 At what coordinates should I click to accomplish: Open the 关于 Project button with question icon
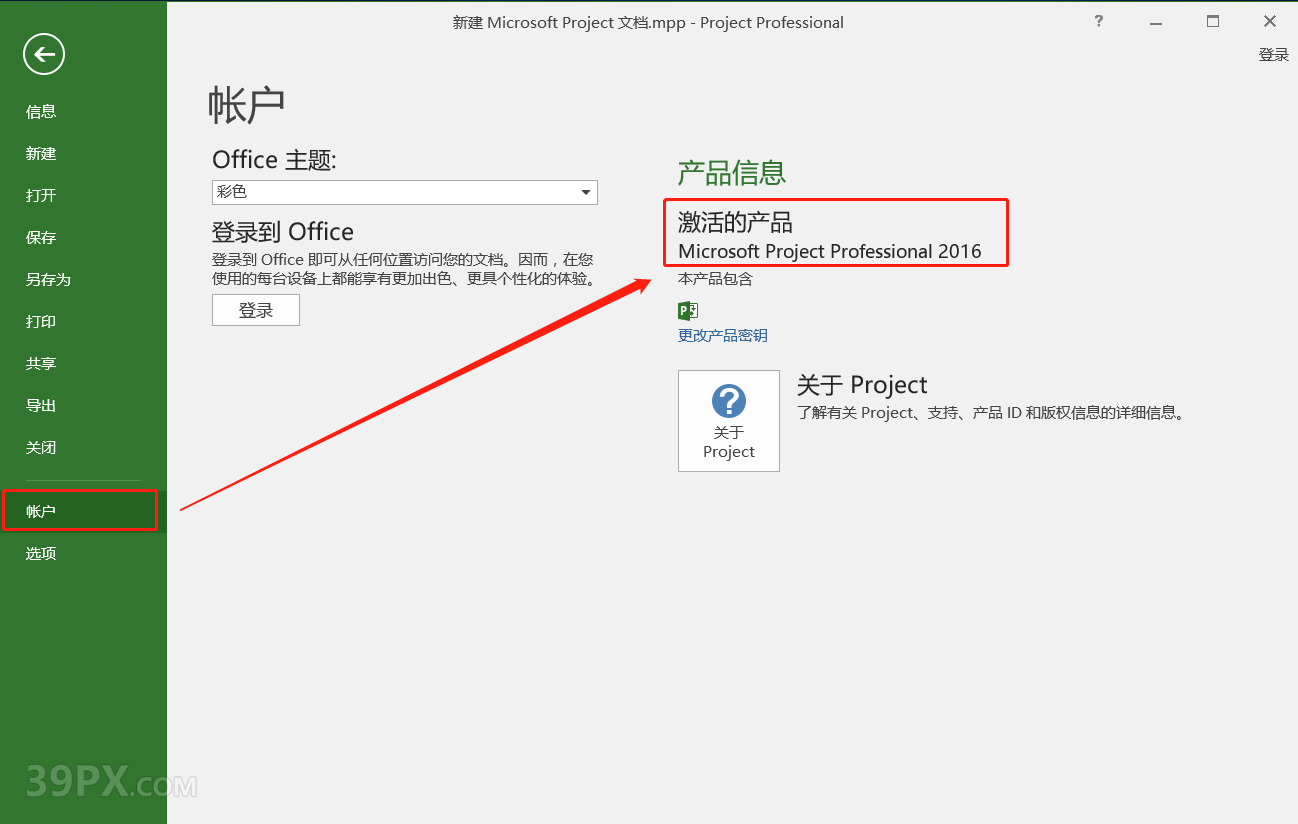click(728, 421)
